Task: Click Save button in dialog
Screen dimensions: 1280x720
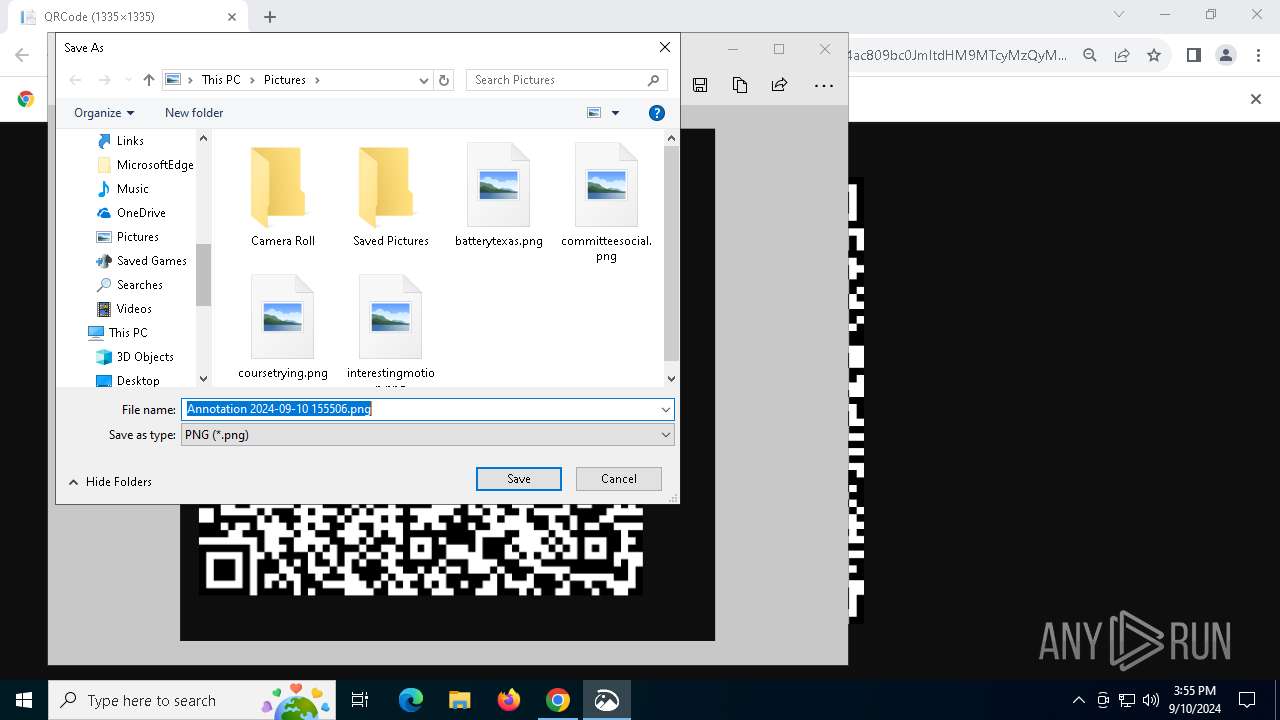Action: pyautogui.click(x=518, y=479)
